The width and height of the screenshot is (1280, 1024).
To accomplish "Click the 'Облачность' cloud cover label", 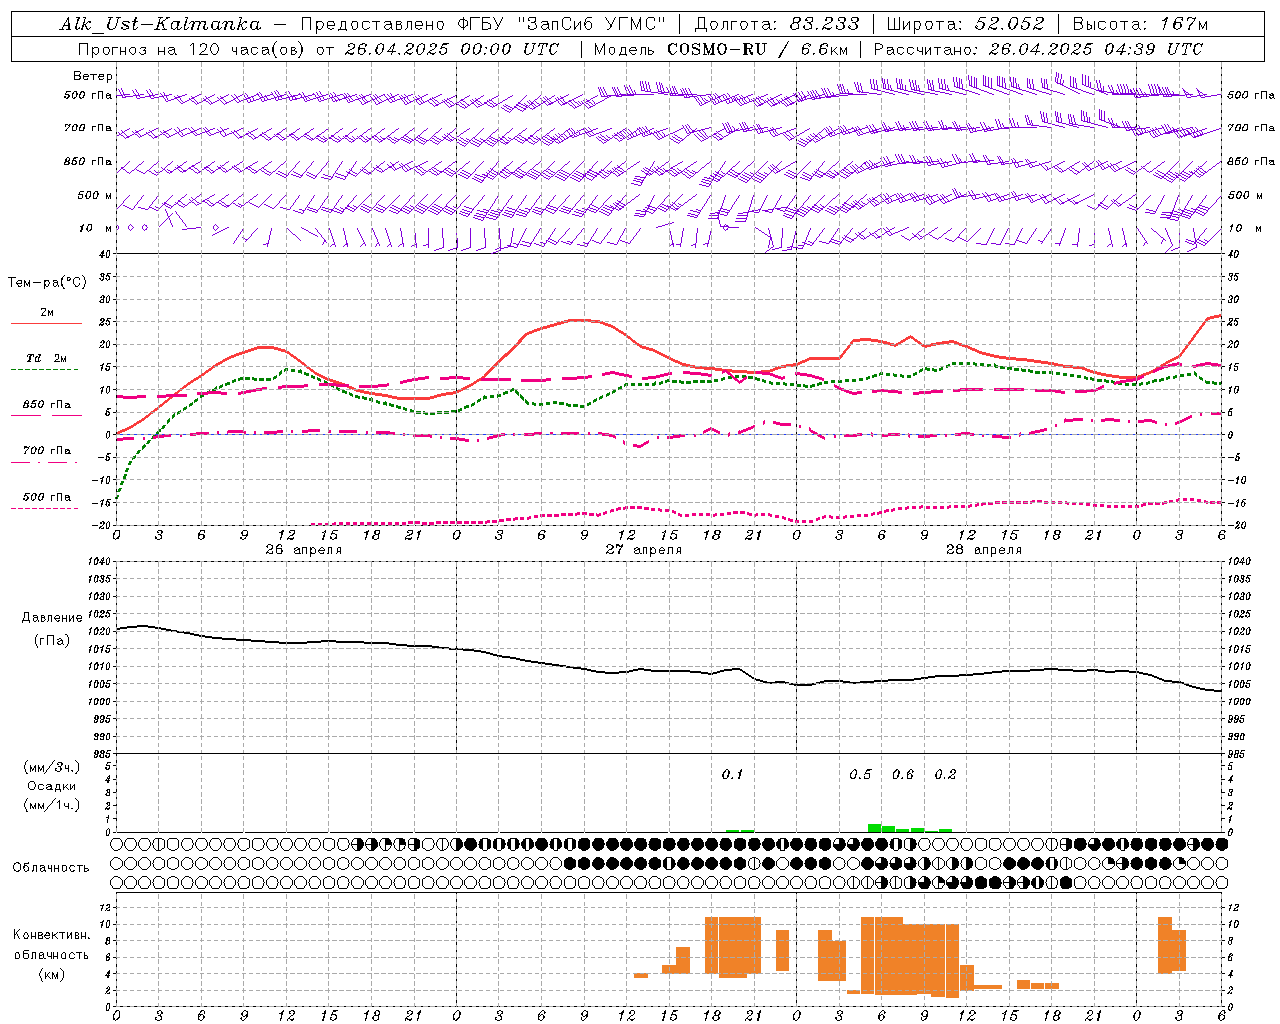I will coord(51,868).
